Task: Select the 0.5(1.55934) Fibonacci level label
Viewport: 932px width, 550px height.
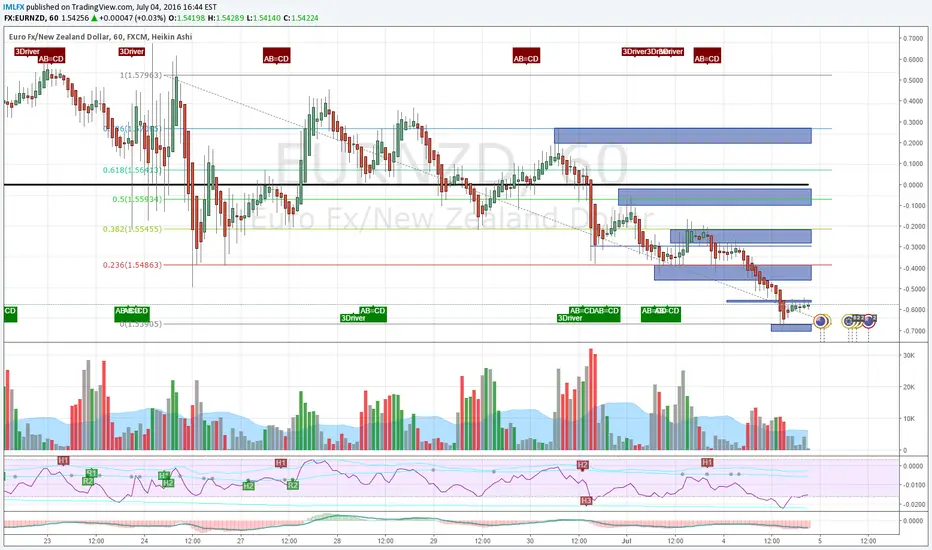Action: pyautogui.click(x=137, y=199)
